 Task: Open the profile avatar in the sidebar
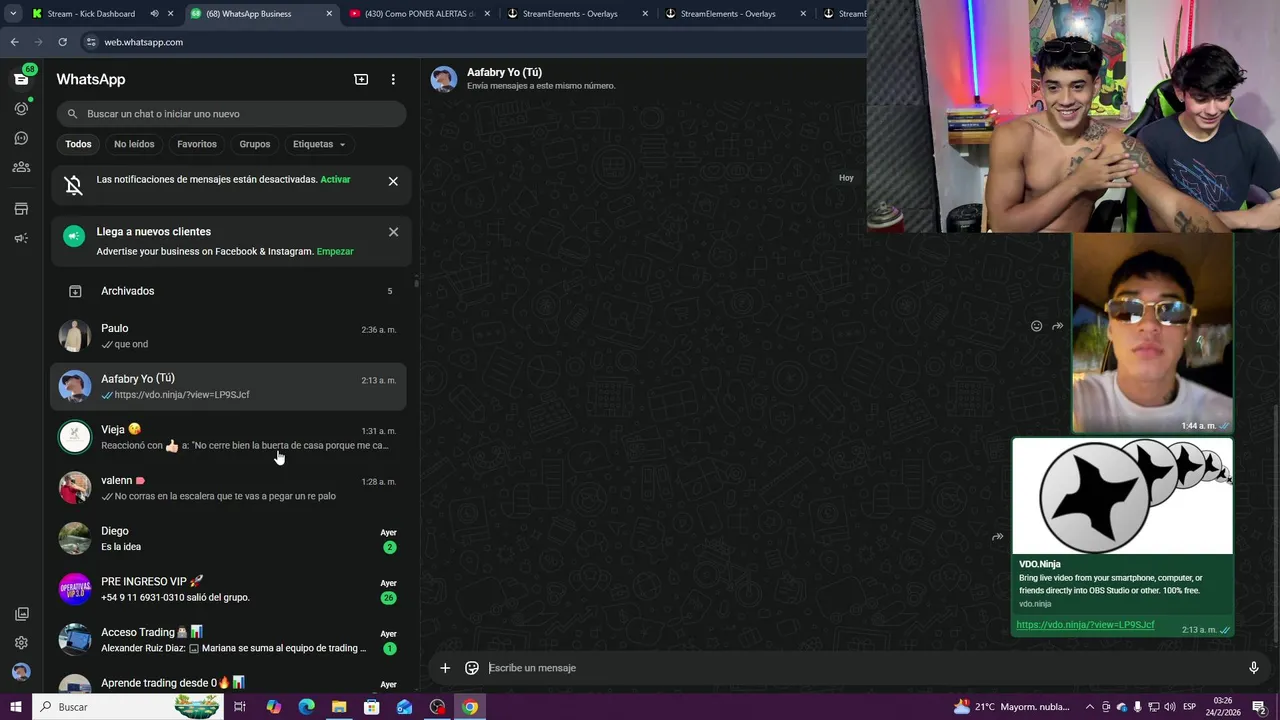click(21, 672)
